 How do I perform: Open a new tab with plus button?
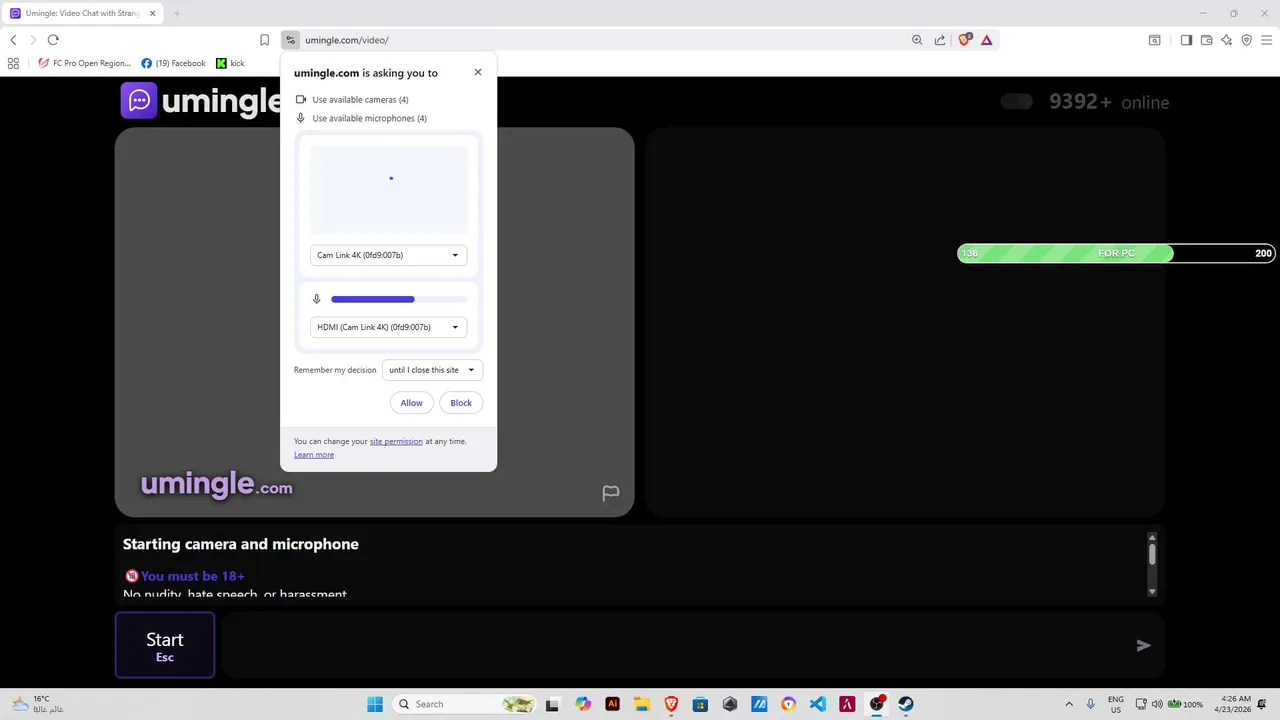[x=177, y=13]
